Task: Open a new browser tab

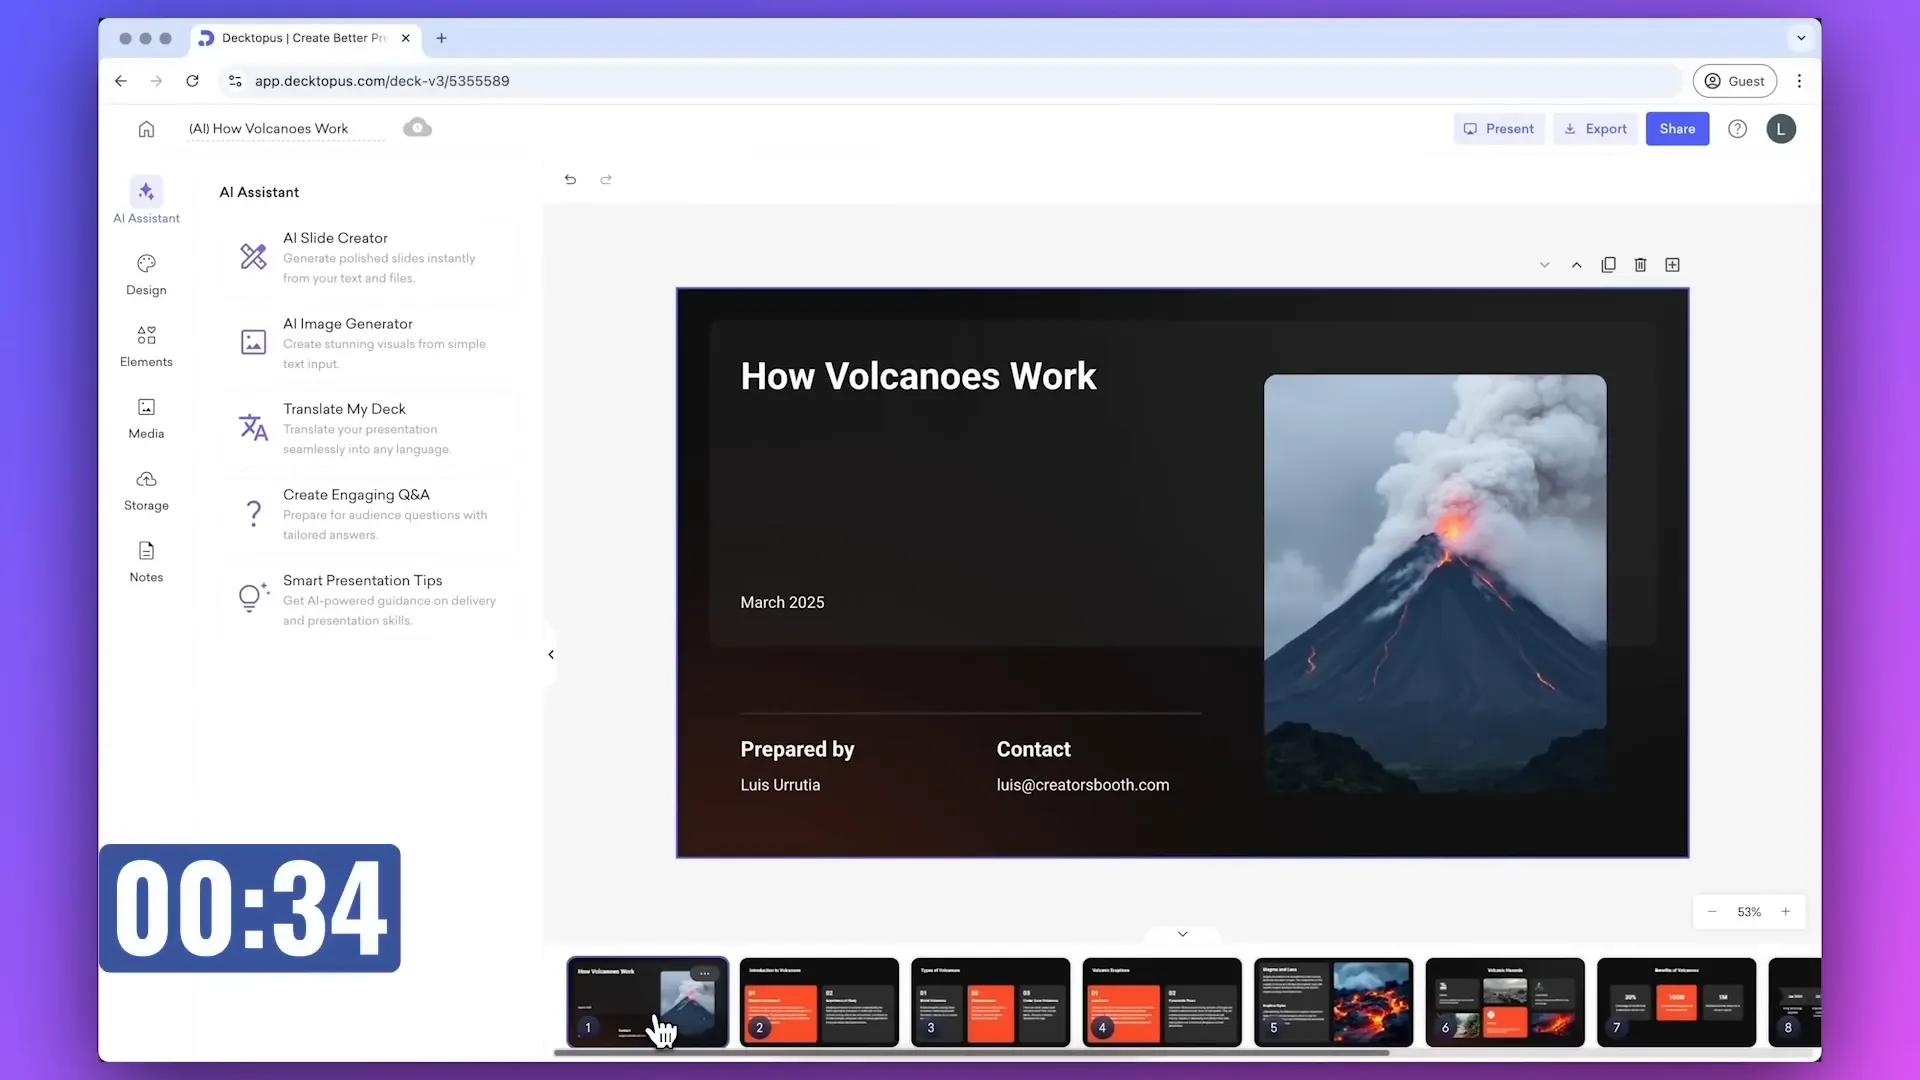Action: click(x=441, y=38)
